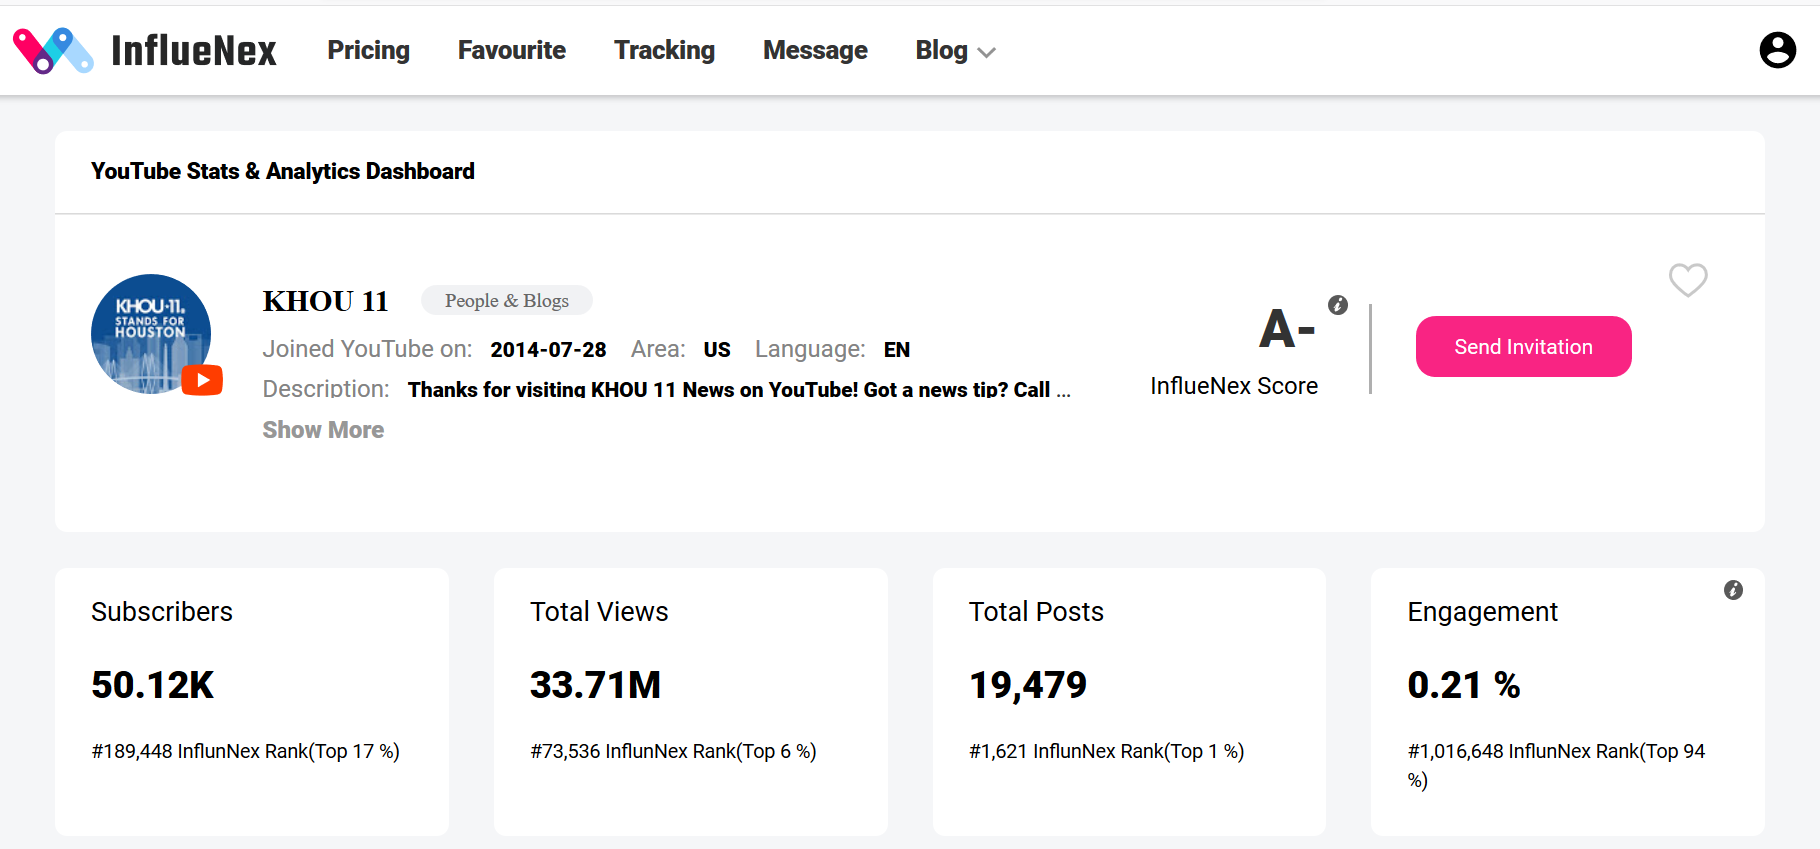Click the InflueNex brand name

[x=194, y=50]
